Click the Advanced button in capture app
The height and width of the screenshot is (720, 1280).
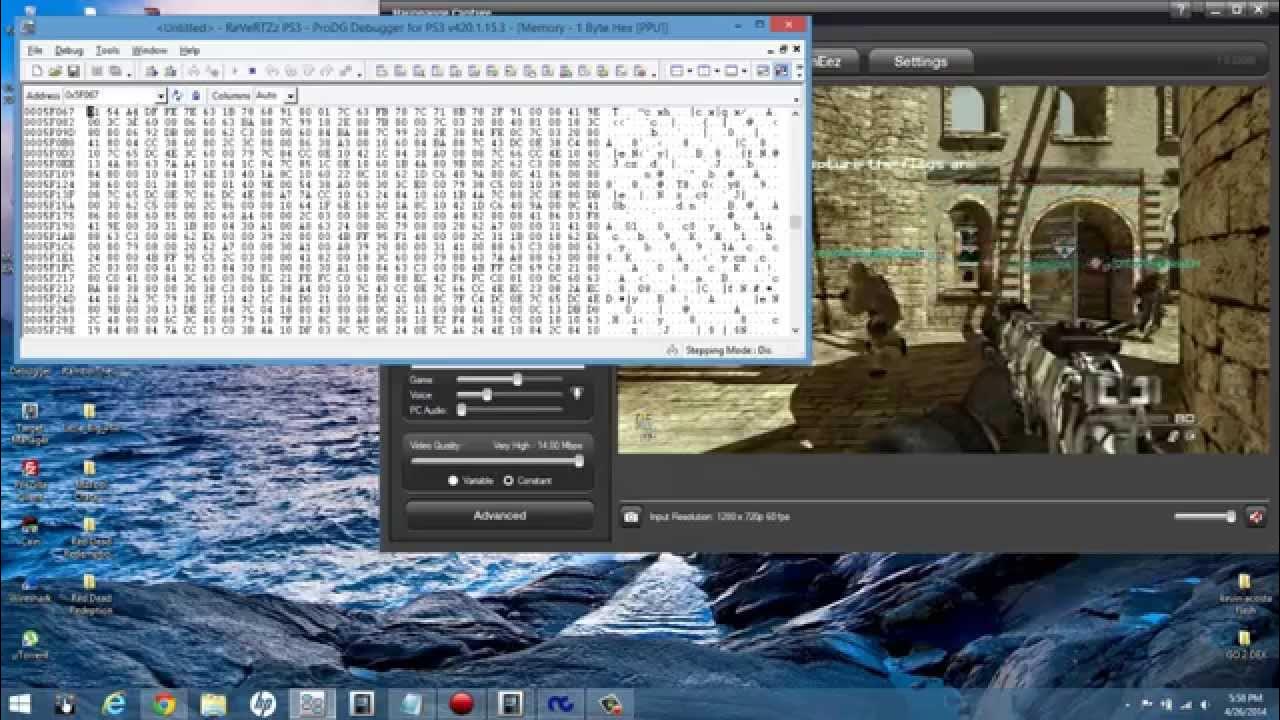click(499, 516)
